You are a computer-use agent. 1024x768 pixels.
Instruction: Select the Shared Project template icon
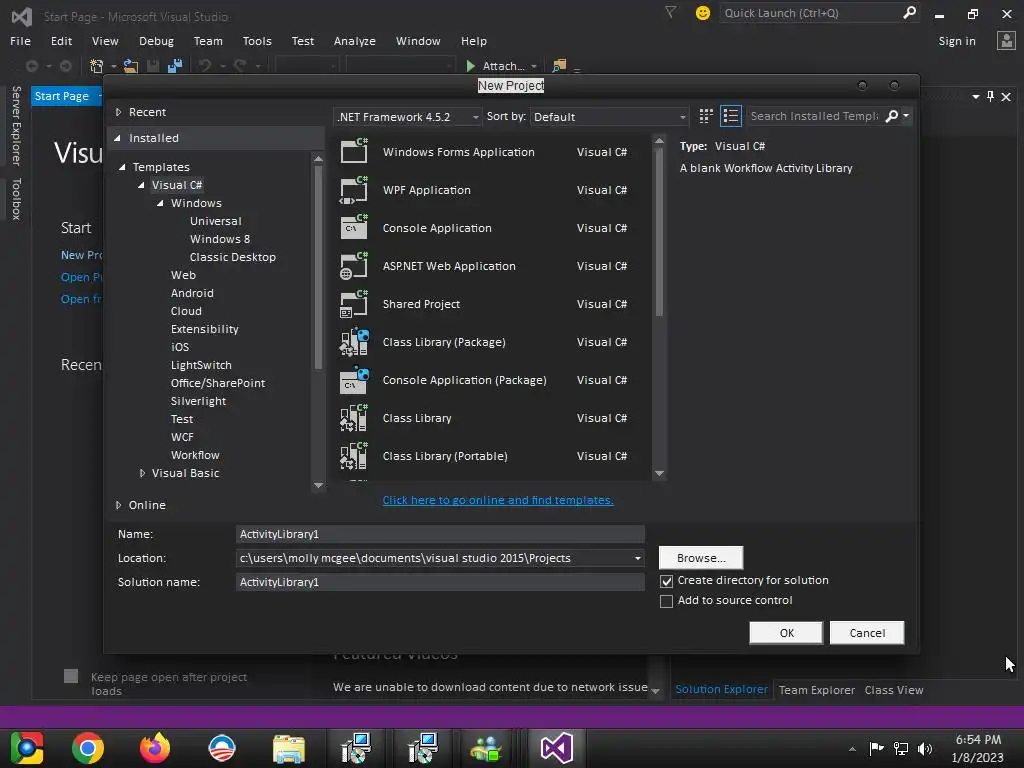(354, 304)
